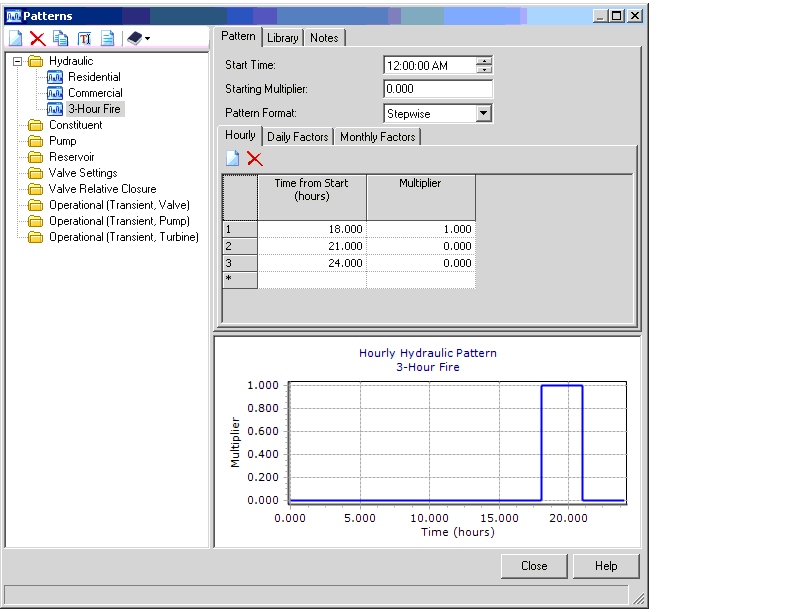Click the Starting Multiplier input field
This screenshot has height=612, width=788.
tap(438, 89)
